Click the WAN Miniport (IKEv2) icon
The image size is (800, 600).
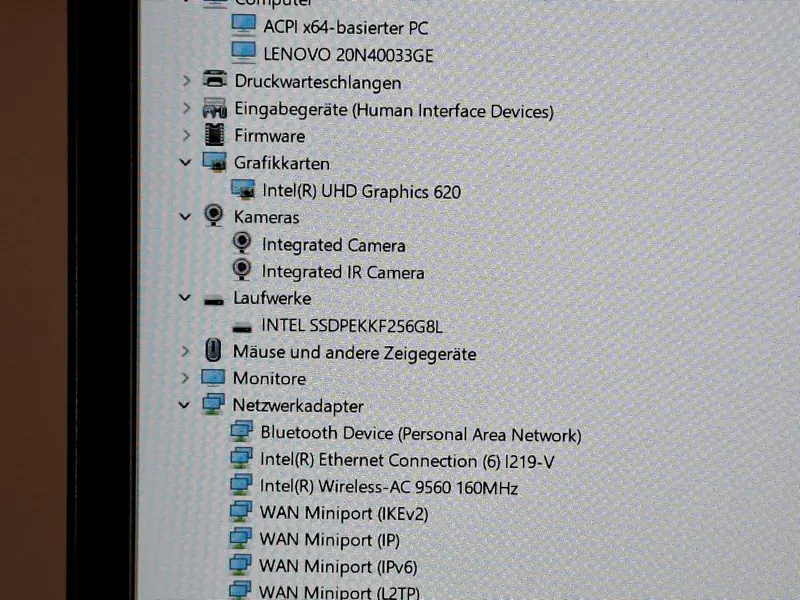(240, 511)
